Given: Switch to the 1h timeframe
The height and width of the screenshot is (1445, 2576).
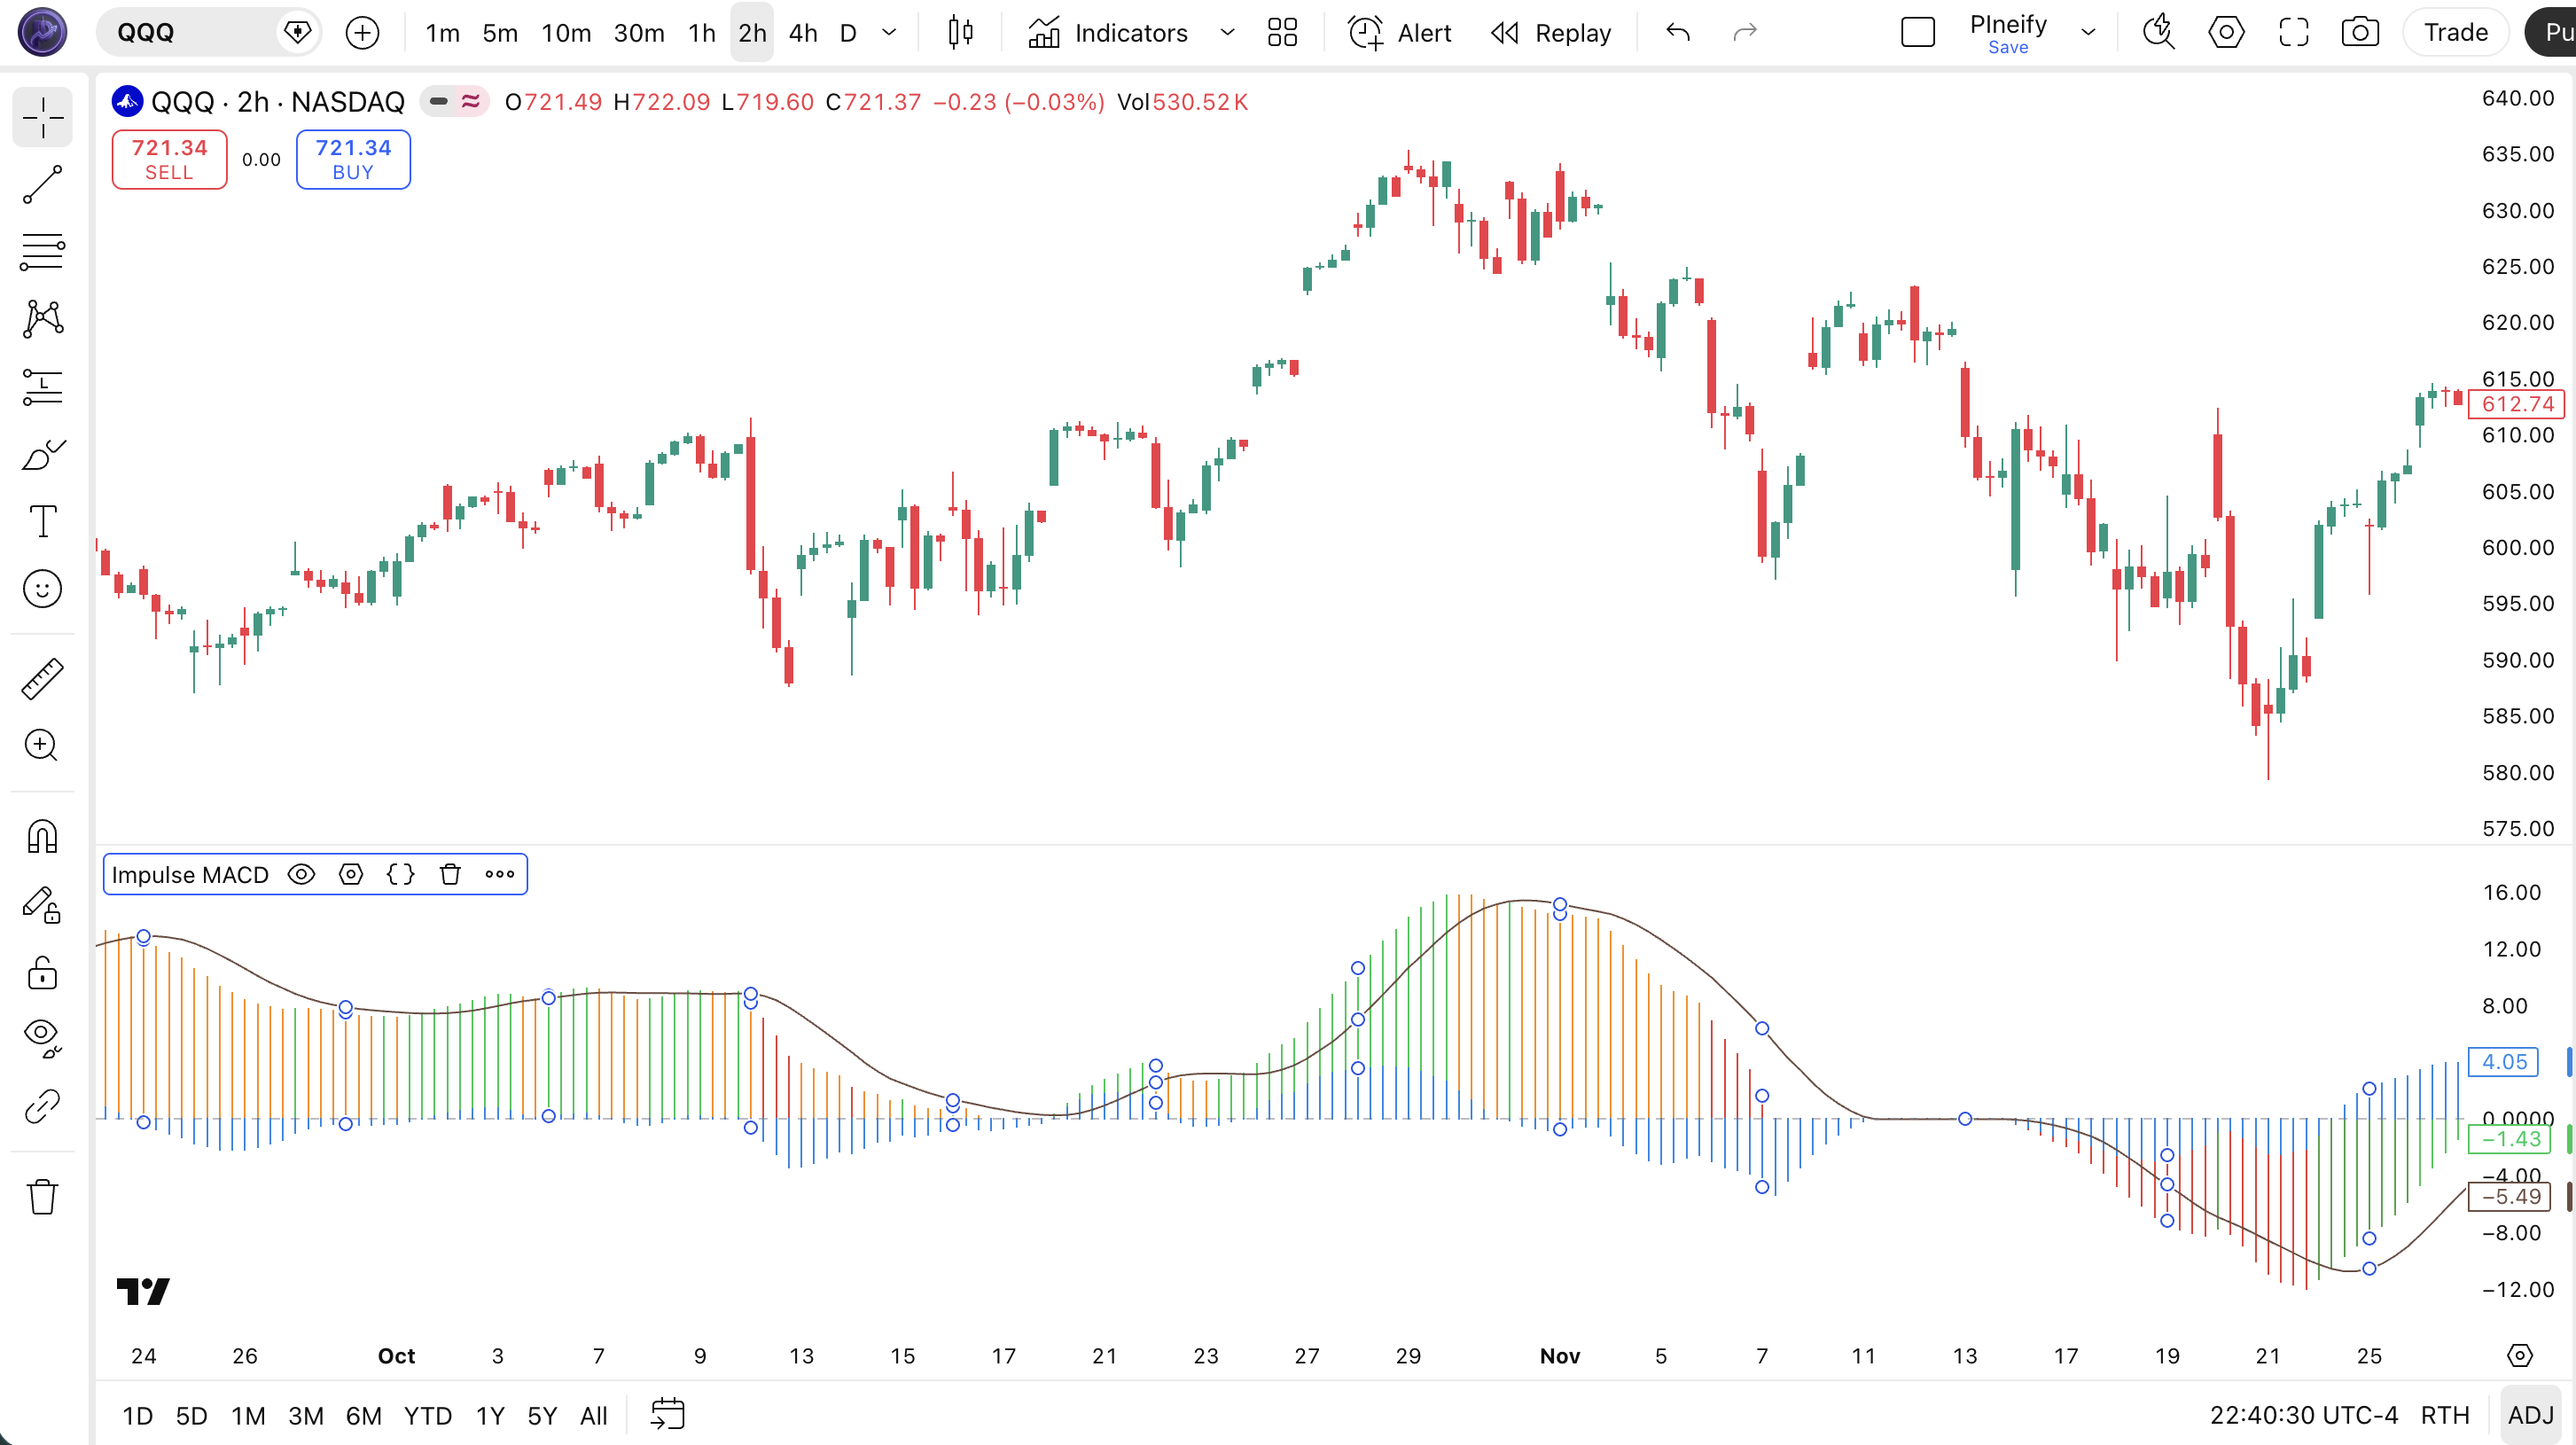Looking at the screenshot, I should pyautogui.click(x=702, y=33).
